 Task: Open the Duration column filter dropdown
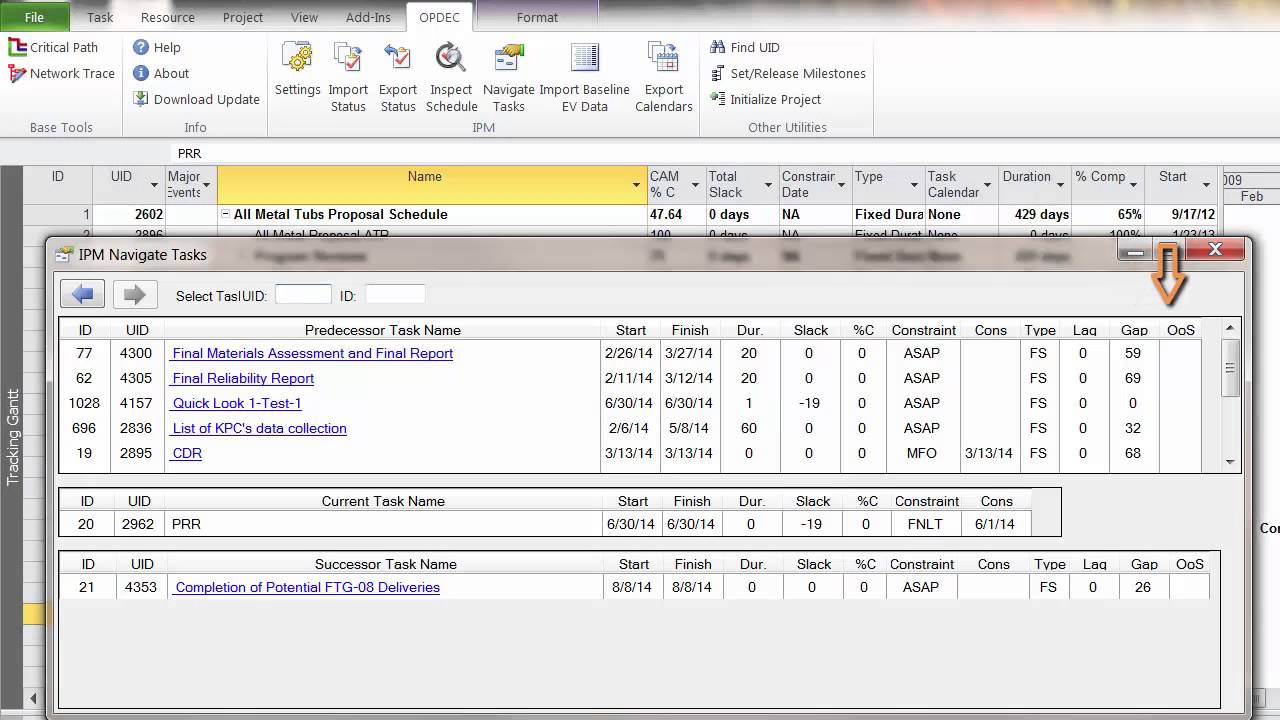[x=1060, y=185]
